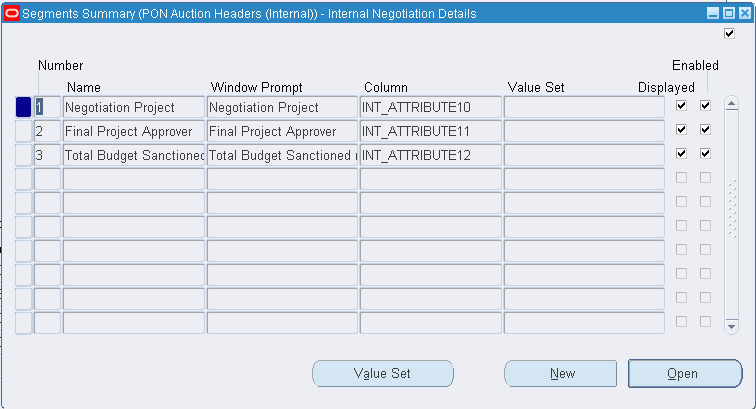Toggle Enabled checkbox for Final Project Approver
Screen dimensions: 756x409
[x=705, y=129]
